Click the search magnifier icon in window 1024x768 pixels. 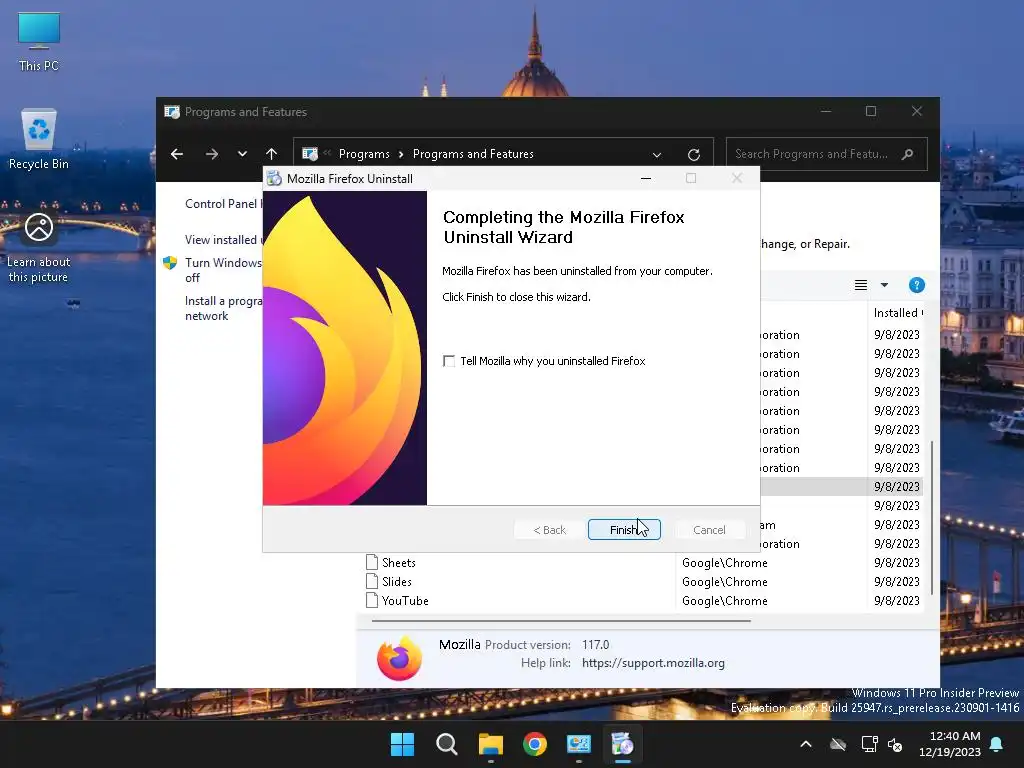907,154
